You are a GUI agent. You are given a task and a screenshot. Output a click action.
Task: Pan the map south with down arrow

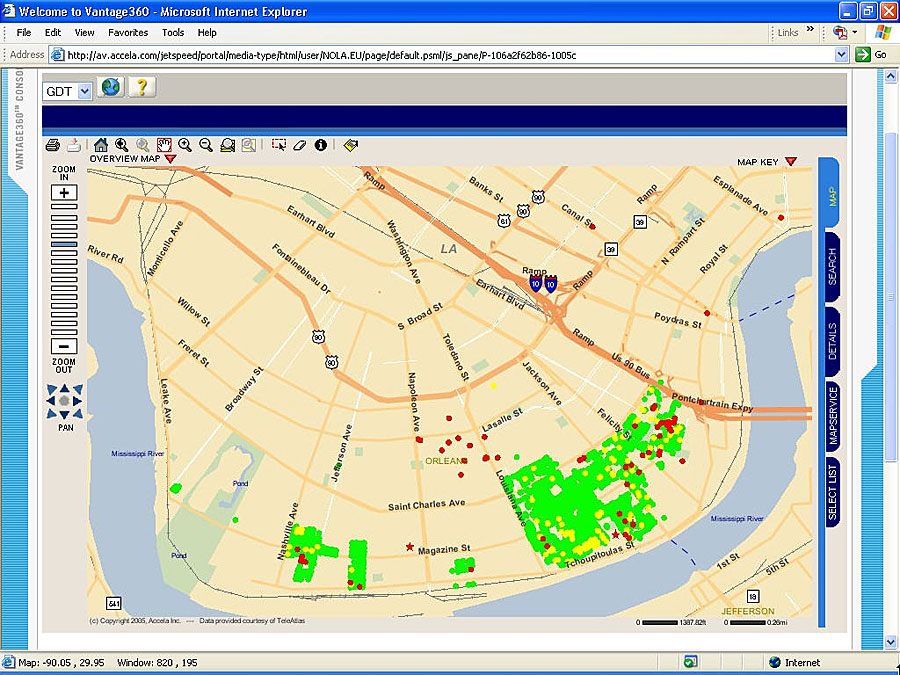point(64,414)
